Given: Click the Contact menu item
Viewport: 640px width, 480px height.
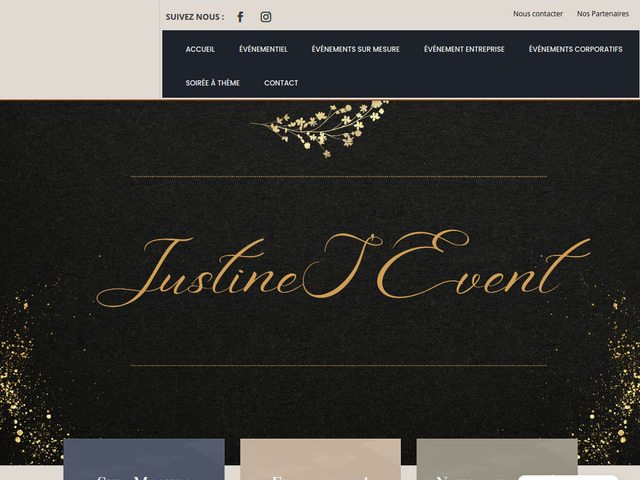Looking at the screenshot, I should (x=281, y=83).
